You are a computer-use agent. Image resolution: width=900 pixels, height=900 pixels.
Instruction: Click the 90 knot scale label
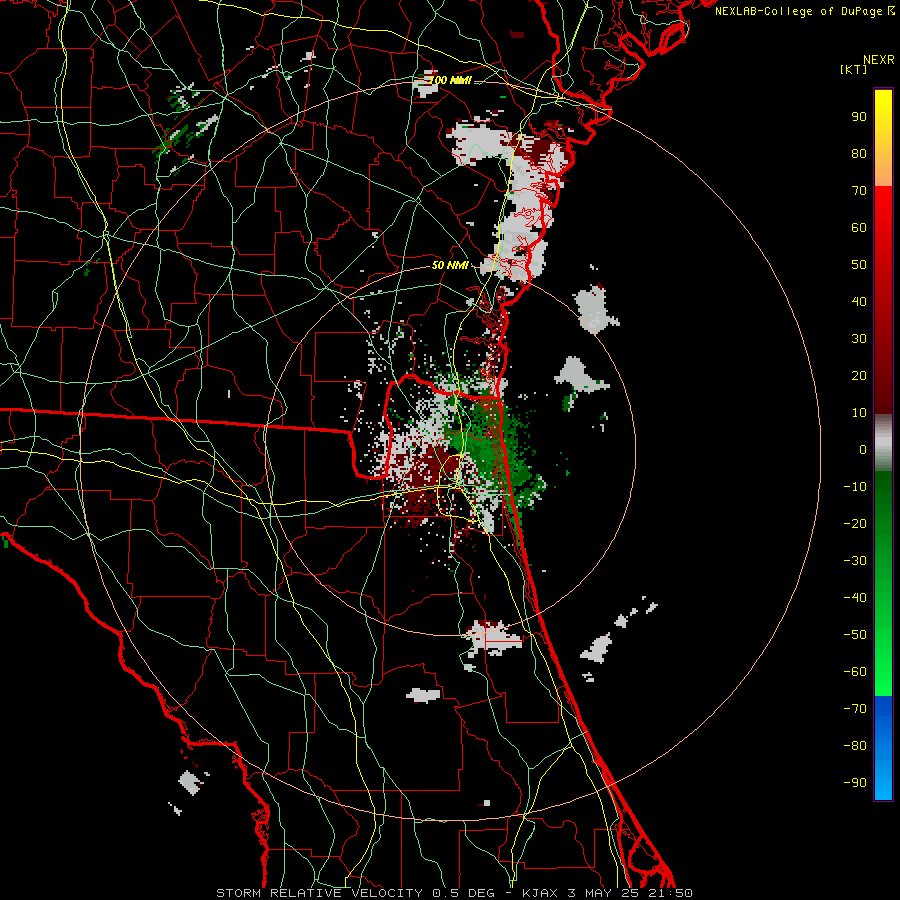click(x=859, y=117)
